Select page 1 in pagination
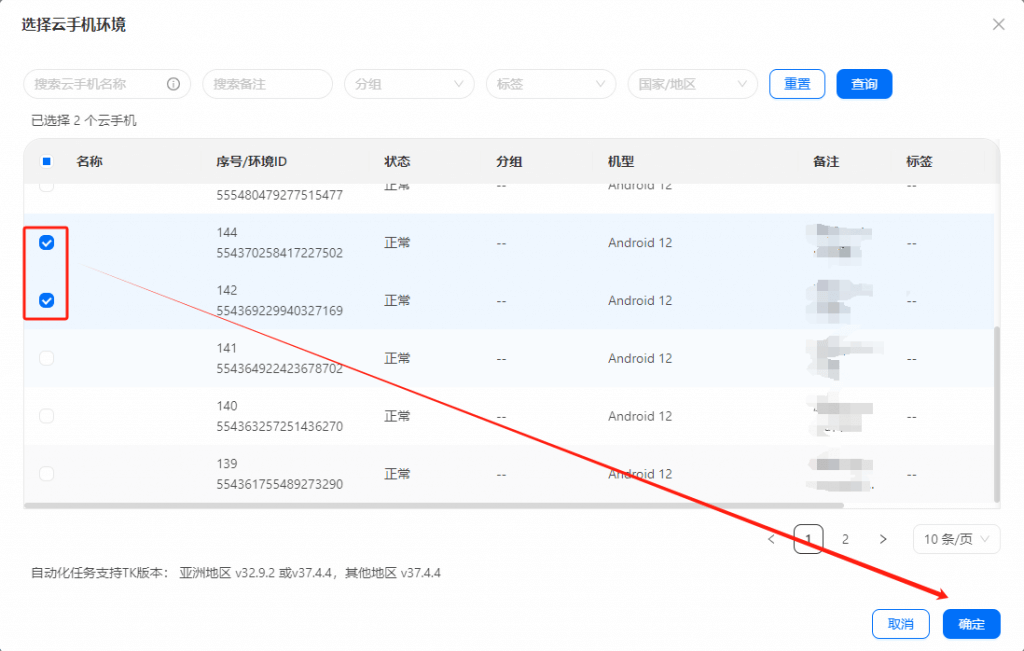The image size is (1024, 651). click(808, 539)
